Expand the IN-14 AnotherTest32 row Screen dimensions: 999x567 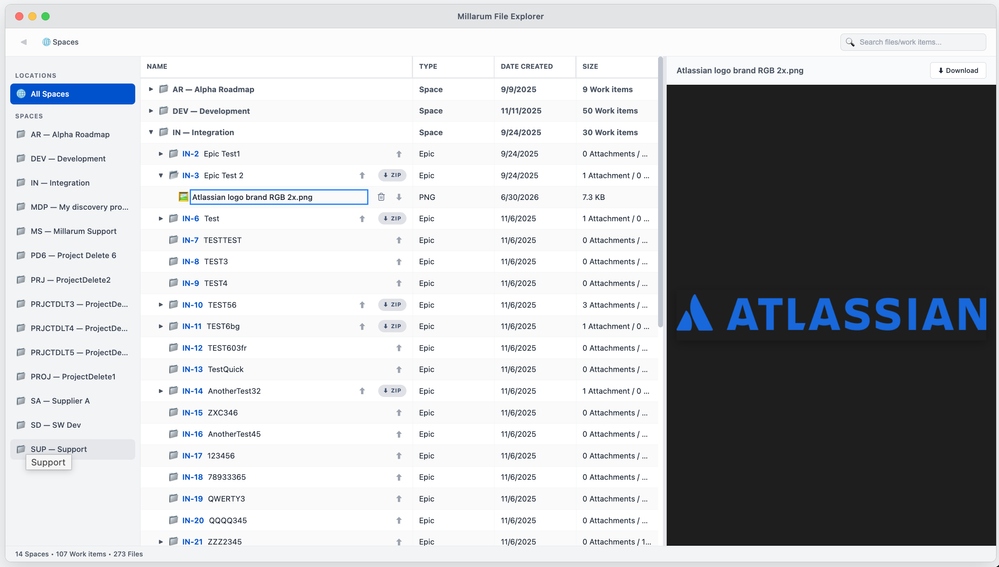[x=161, y=391]
